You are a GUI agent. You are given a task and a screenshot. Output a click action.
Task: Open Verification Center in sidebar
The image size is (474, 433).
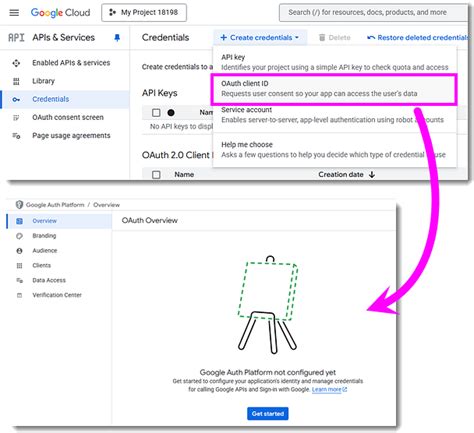click(57, 295)
